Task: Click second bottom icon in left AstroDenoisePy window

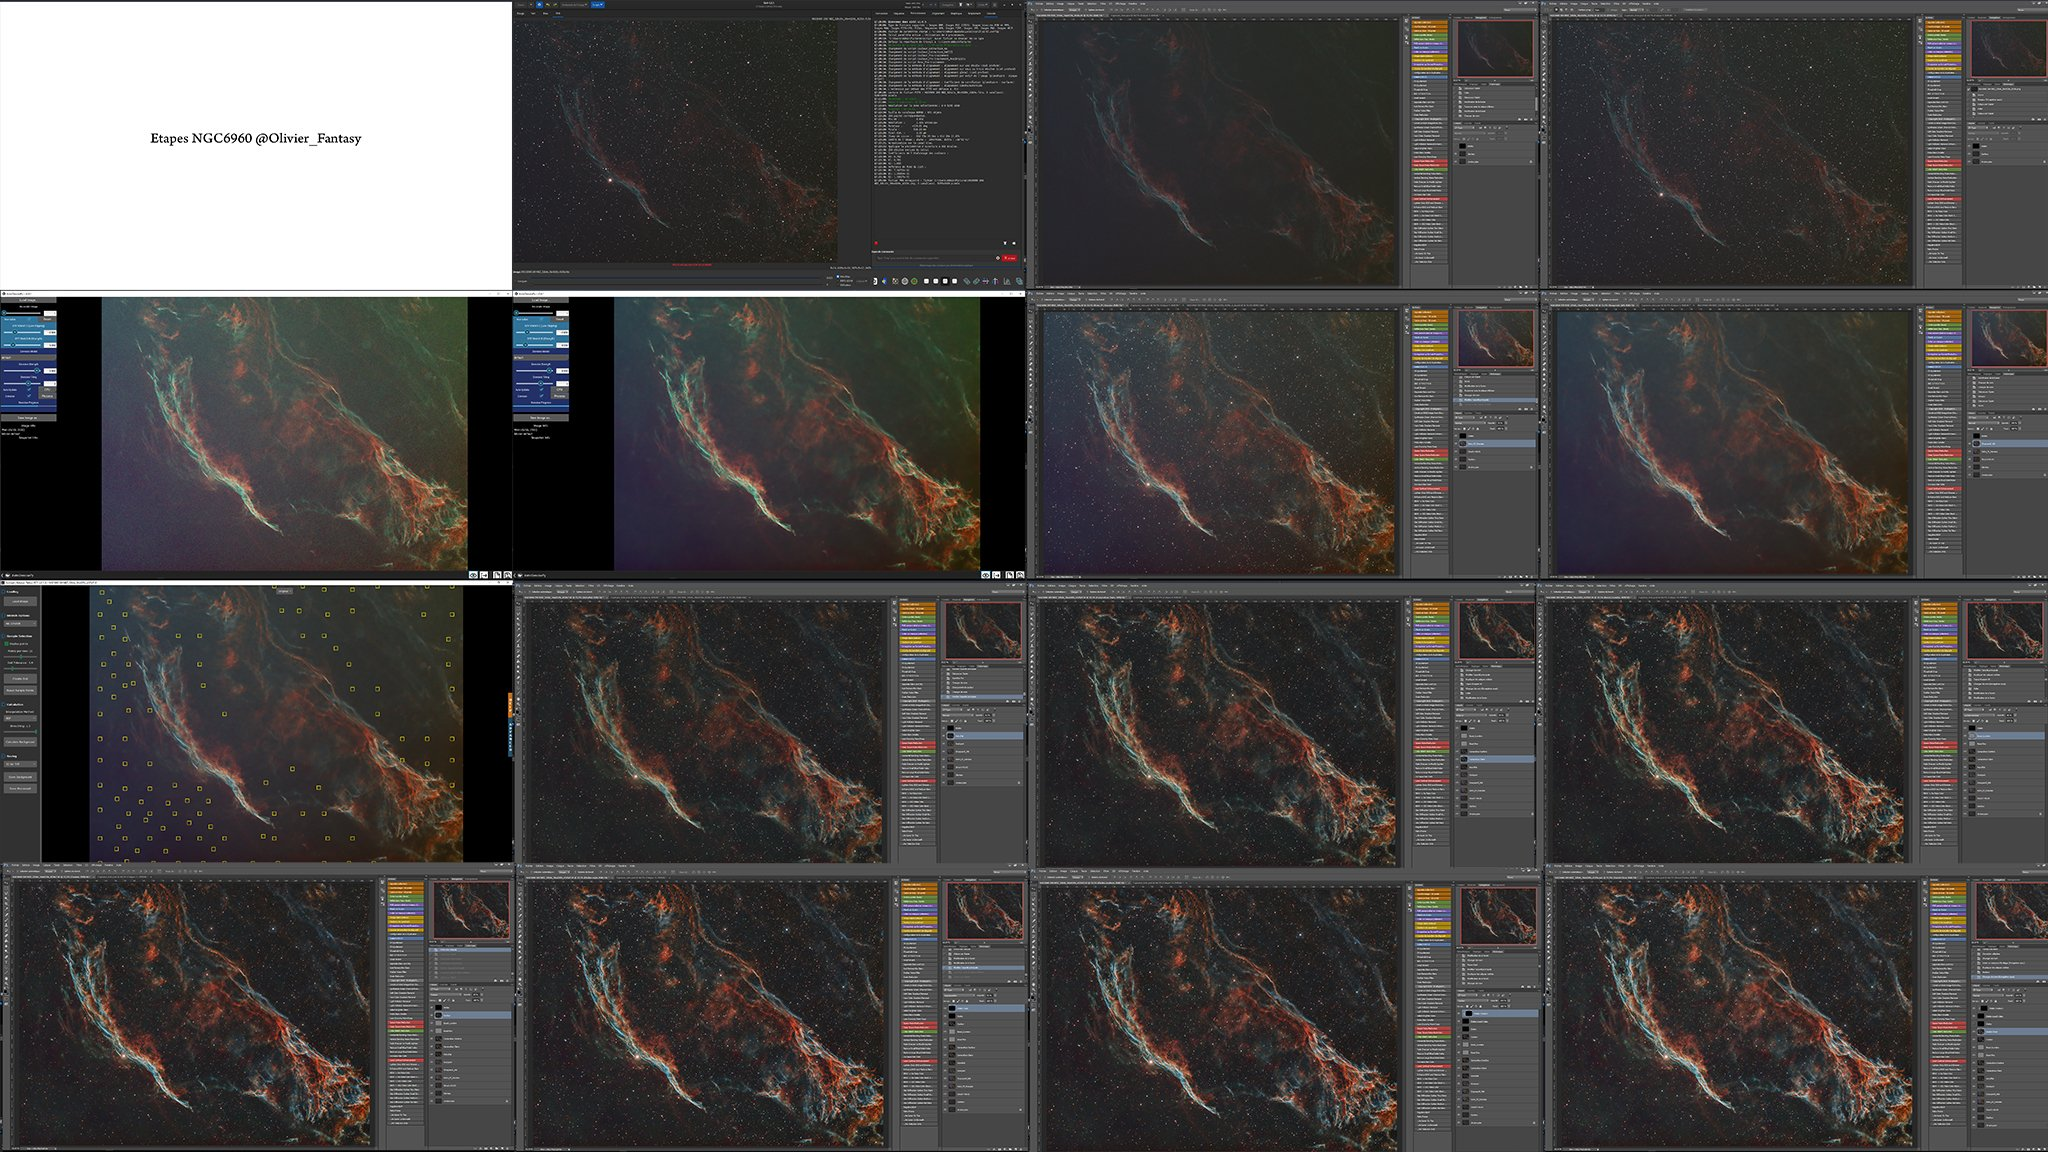Action: (484, 575)
